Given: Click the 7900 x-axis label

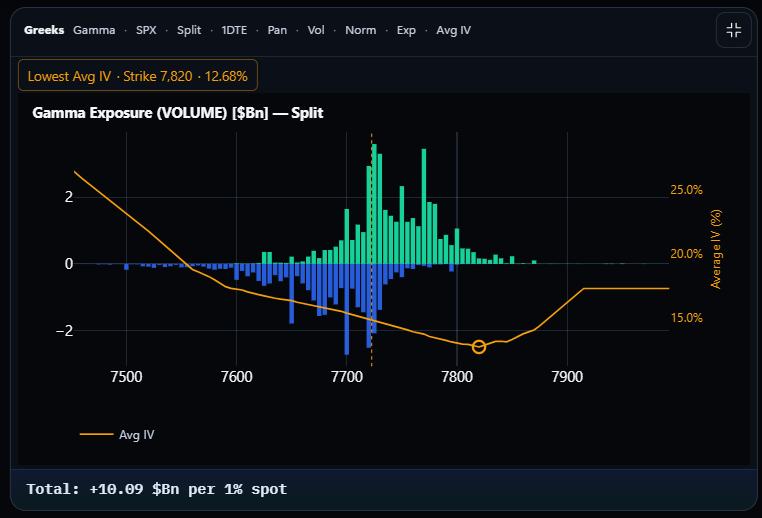Looking at the screenshot, I should click(x=567, y=377).
